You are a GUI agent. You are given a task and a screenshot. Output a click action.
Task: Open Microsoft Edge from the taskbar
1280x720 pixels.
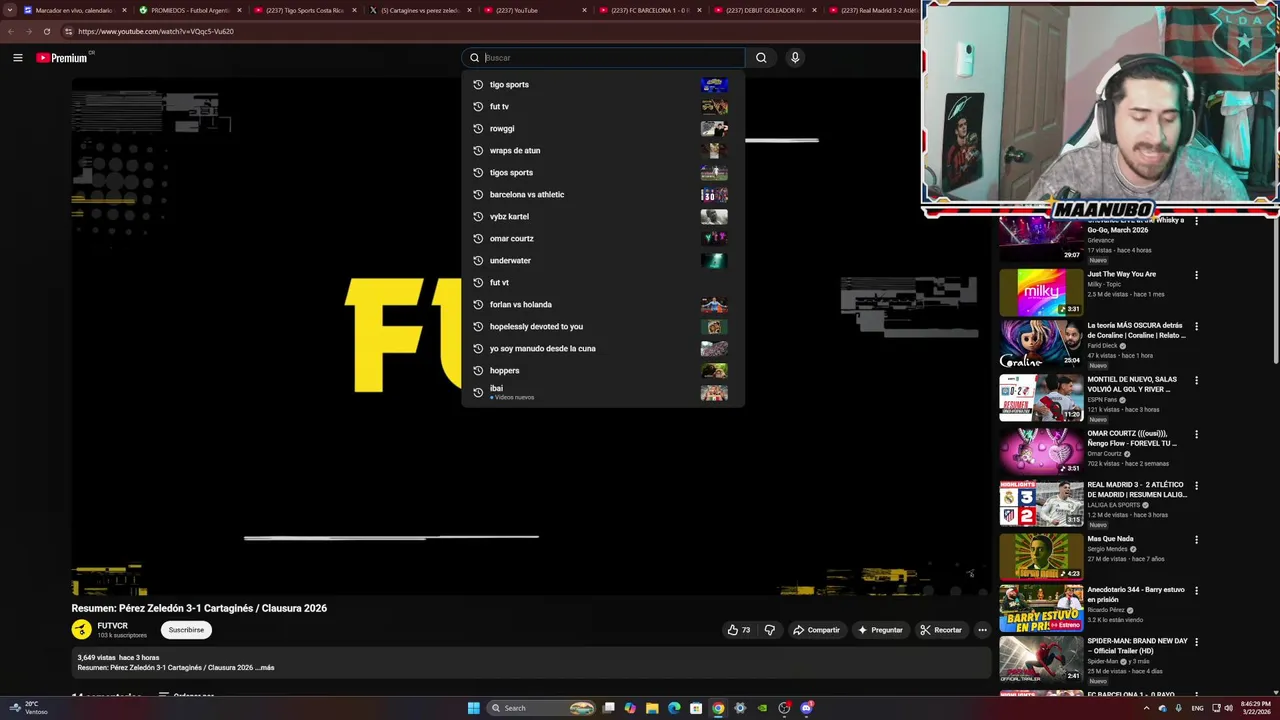click(x=674, y=708)
